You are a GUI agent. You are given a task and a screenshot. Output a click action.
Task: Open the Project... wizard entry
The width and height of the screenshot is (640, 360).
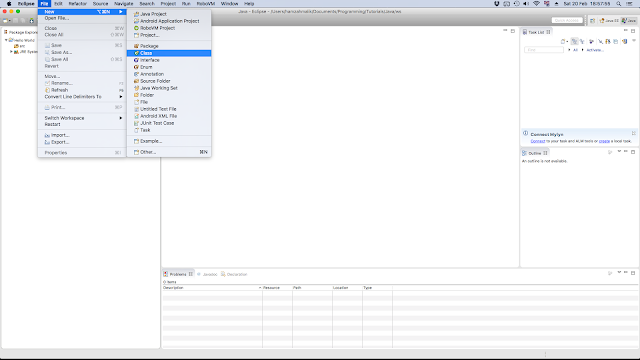tap(169, 35)
